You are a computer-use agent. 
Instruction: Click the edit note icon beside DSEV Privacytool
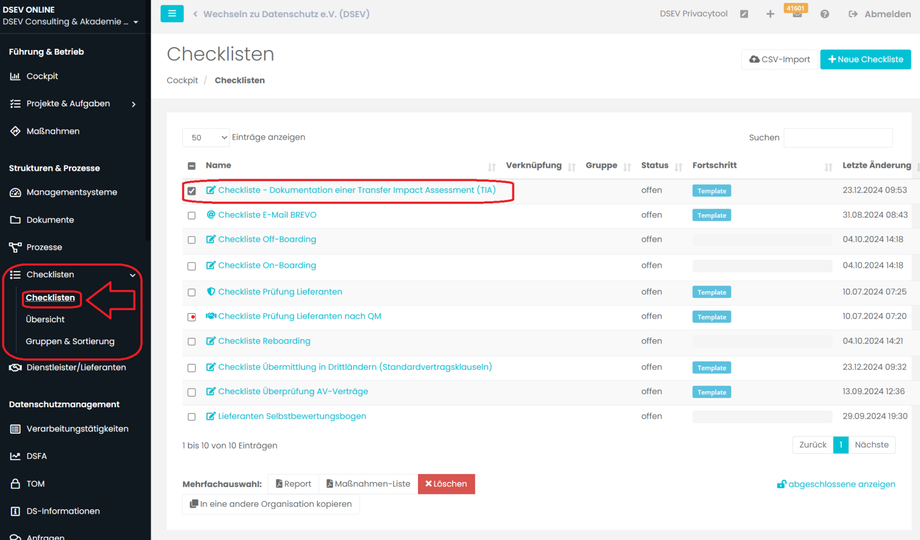(x=744, y=14)
